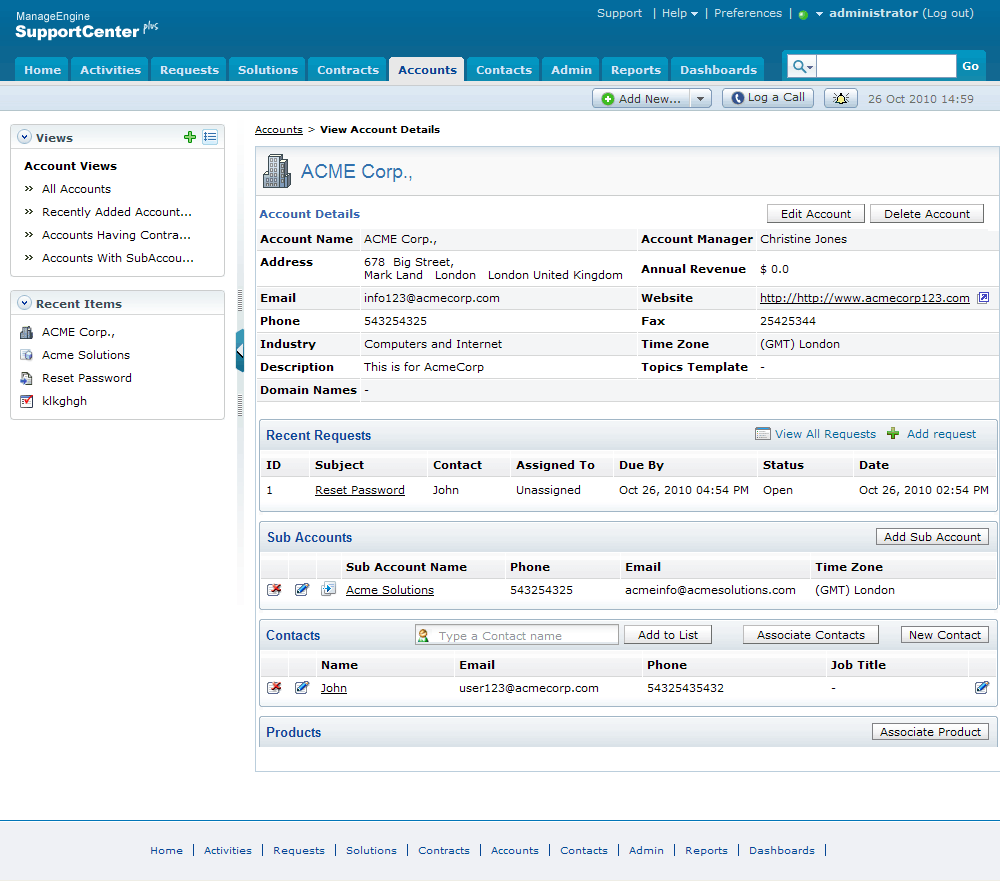Screen dimensions: 1000x882
Task: Open the search type dropdown
Action: (802, 67)
